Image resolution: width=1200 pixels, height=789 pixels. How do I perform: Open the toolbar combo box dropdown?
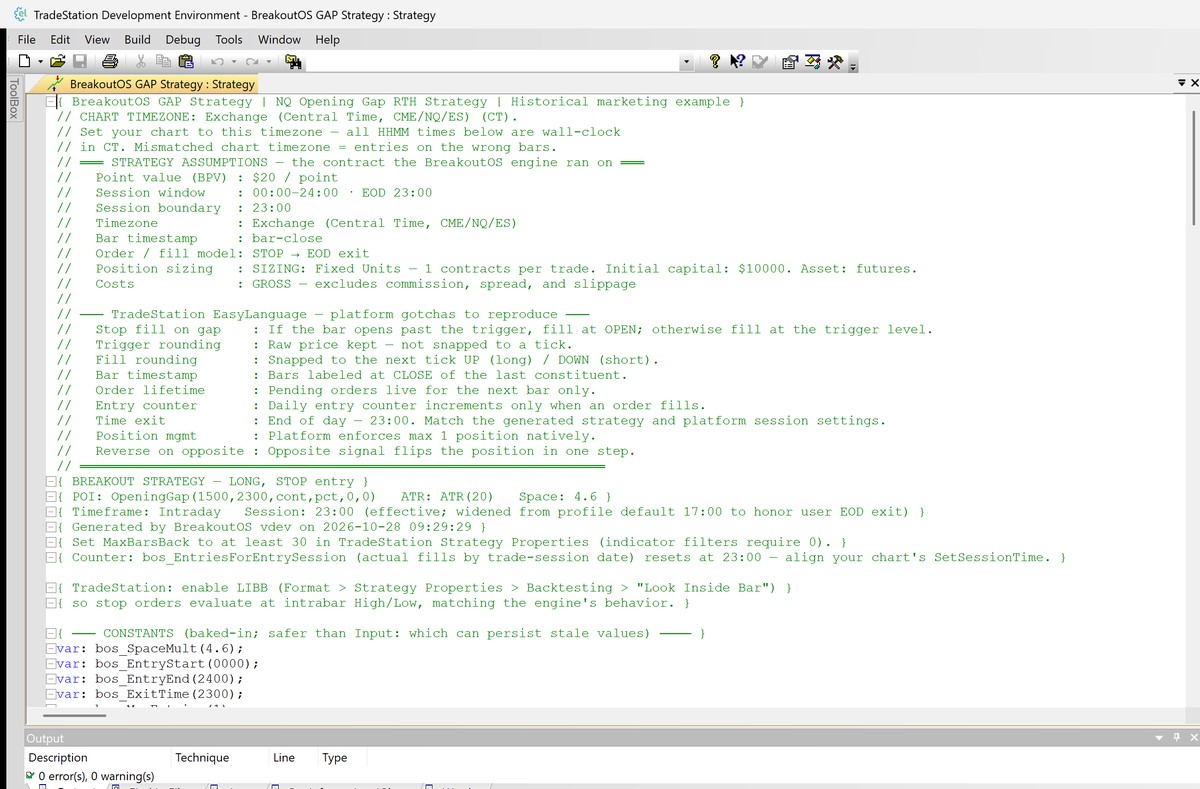pyautogui.click(x=687, y=63)
